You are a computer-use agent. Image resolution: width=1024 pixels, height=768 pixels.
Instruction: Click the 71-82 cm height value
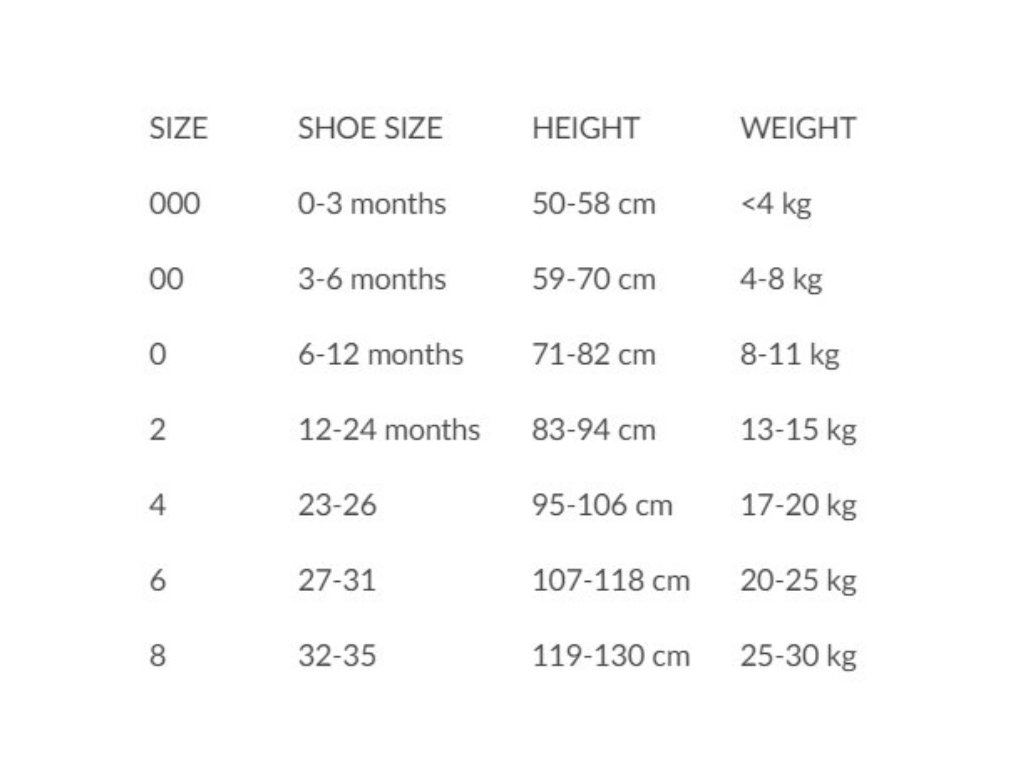click(x=594, y=355)
